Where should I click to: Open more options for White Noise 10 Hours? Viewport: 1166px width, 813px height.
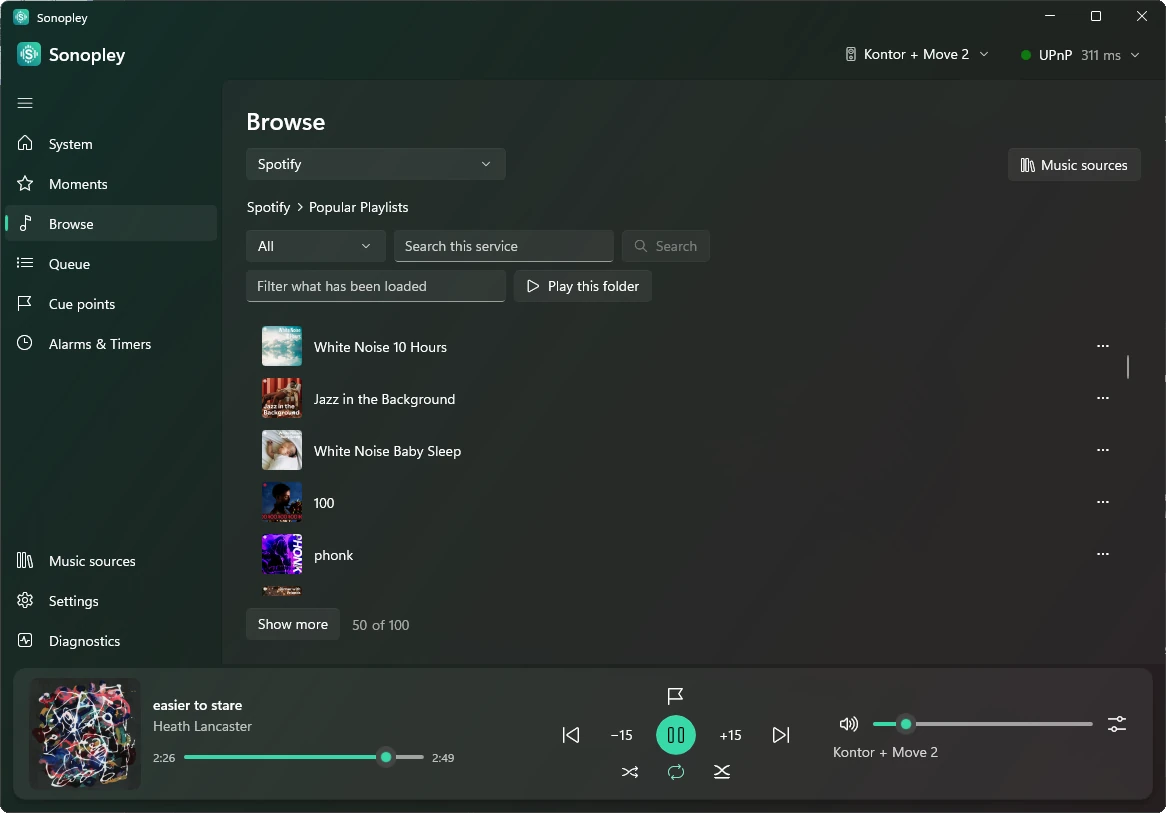click(1103, 346)
